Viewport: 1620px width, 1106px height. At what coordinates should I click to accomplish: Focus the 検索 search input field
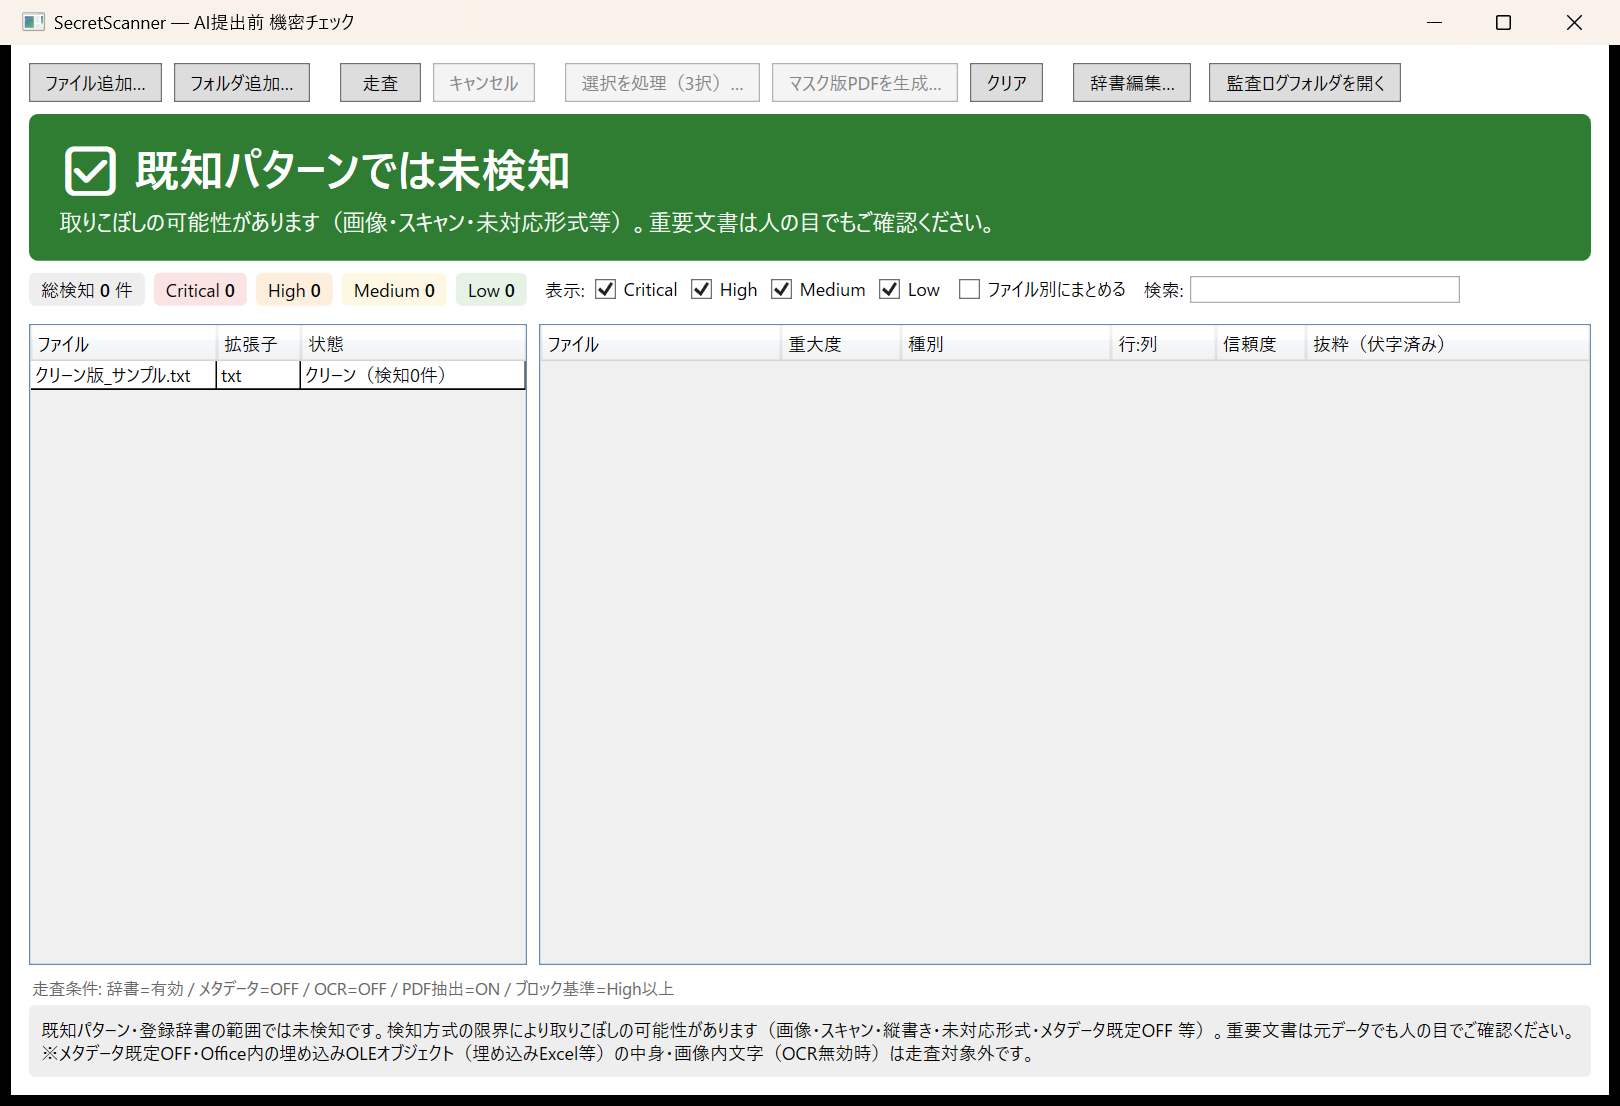point(1325,290)
